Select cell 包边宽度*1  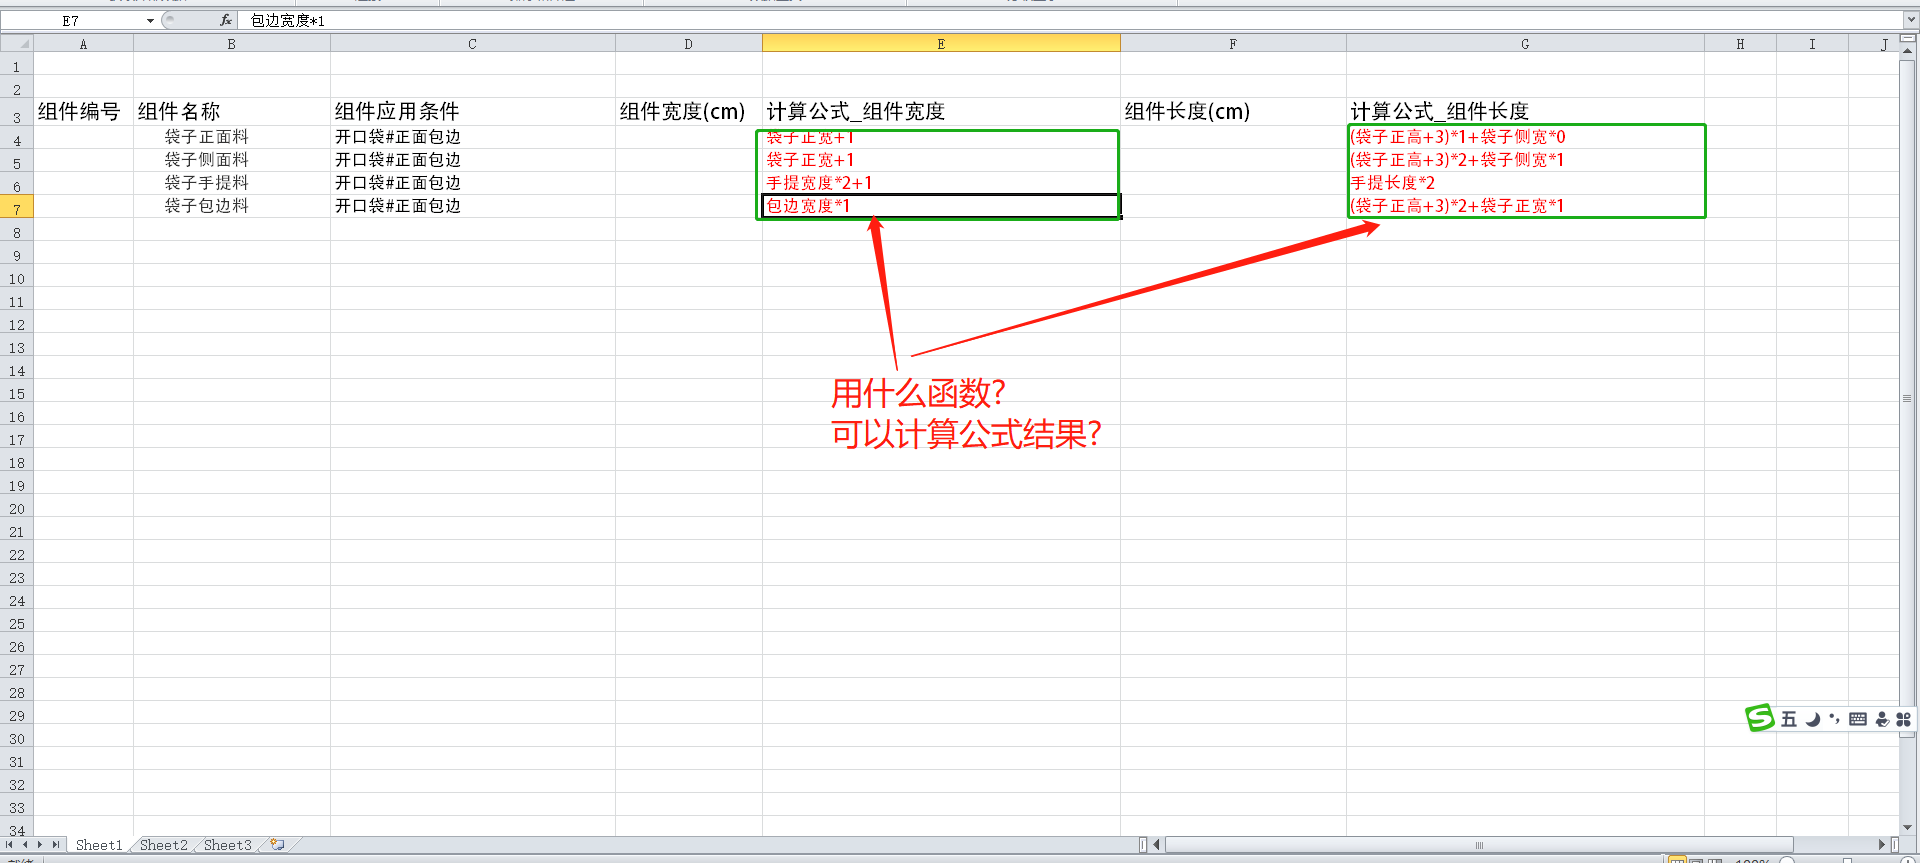tap(941, 206)
